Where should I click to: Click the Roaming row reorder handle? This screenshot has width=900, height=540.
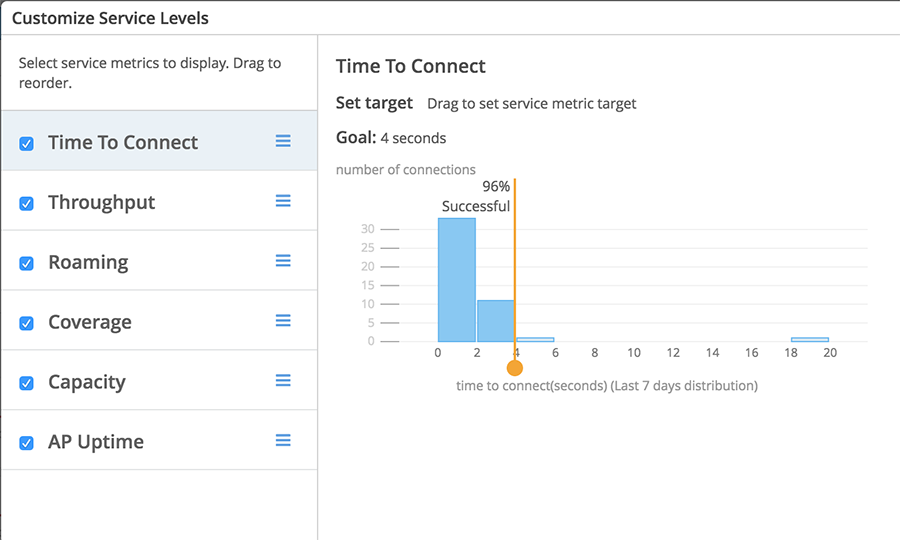coord(283,261)
